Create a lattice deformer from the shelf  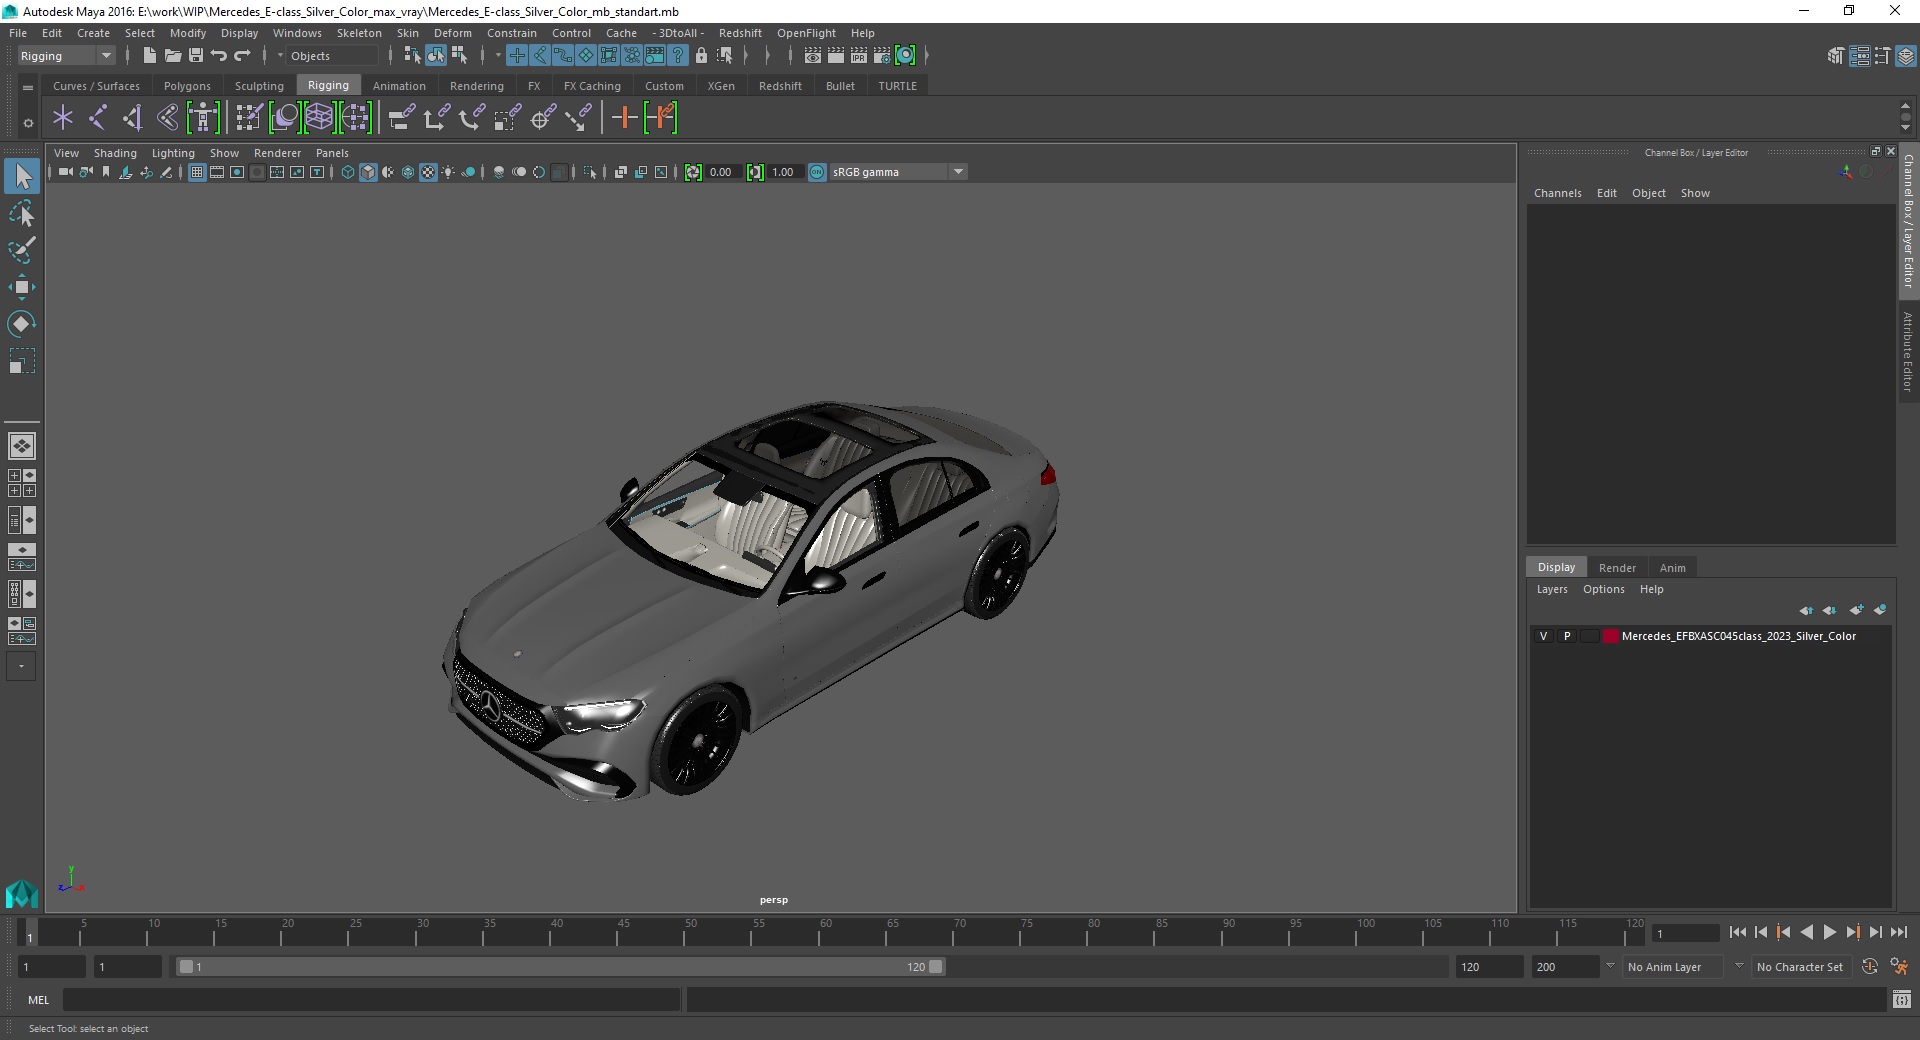click(x=319, y=118)
